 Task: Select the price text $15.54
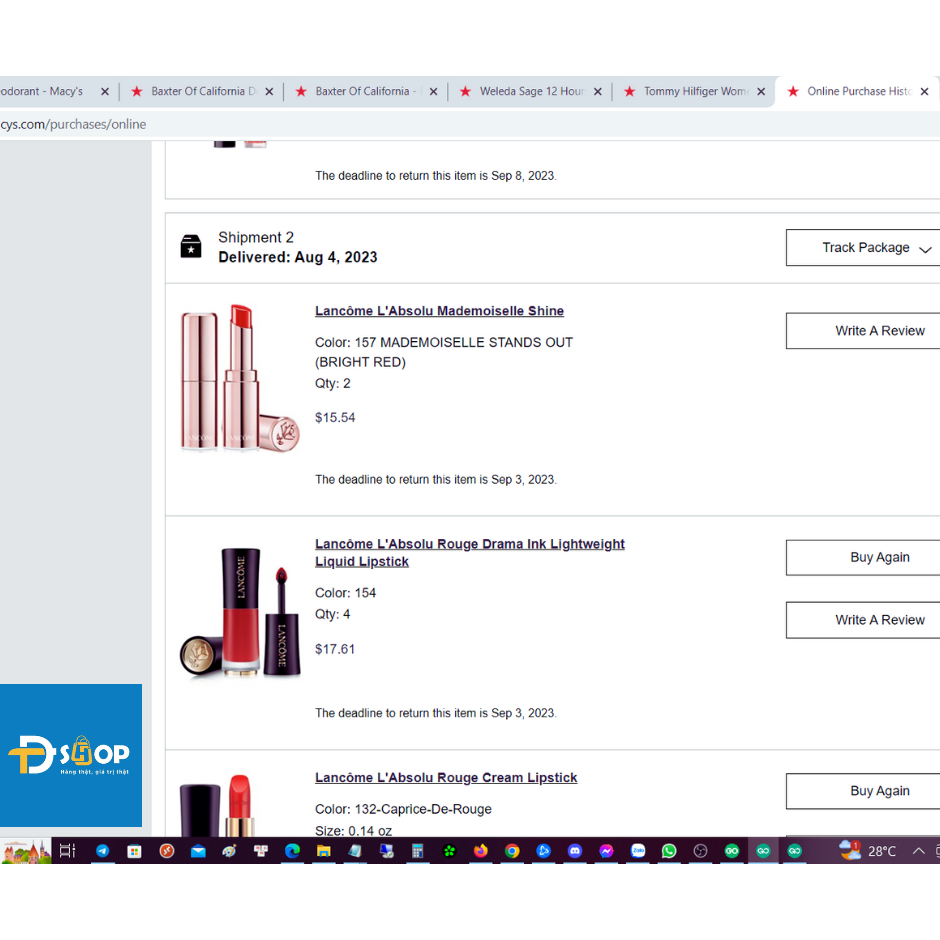coord(335,418)
